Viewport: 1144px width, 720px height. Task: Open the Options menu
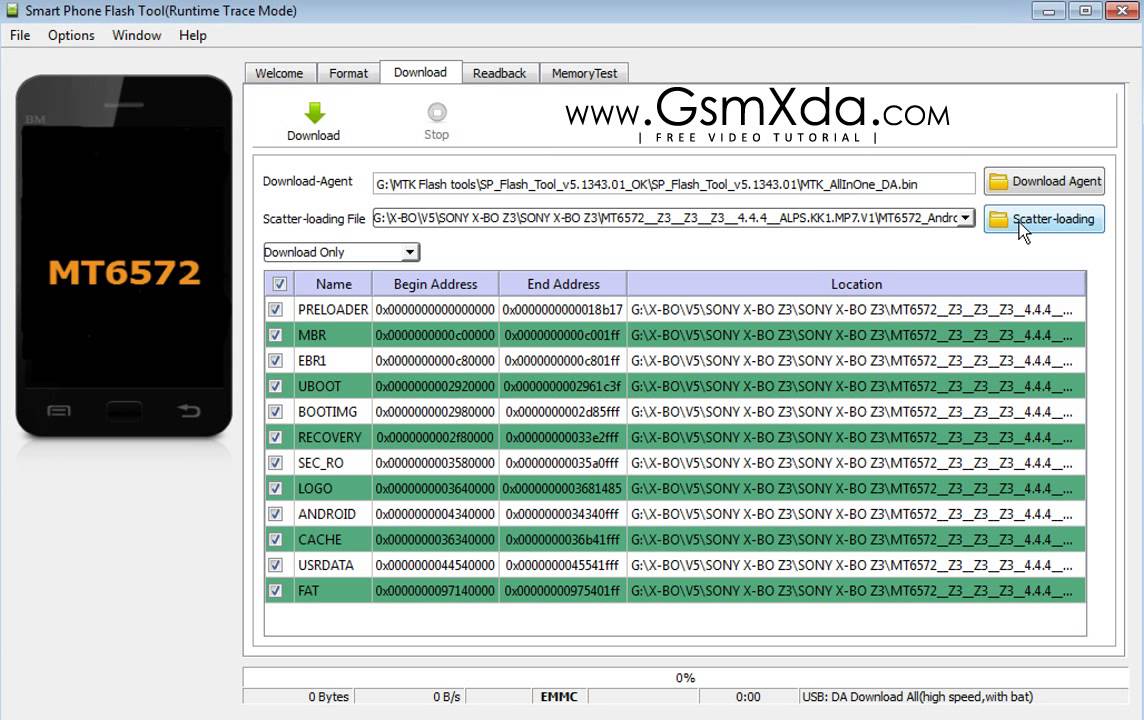tap(71, 35)
